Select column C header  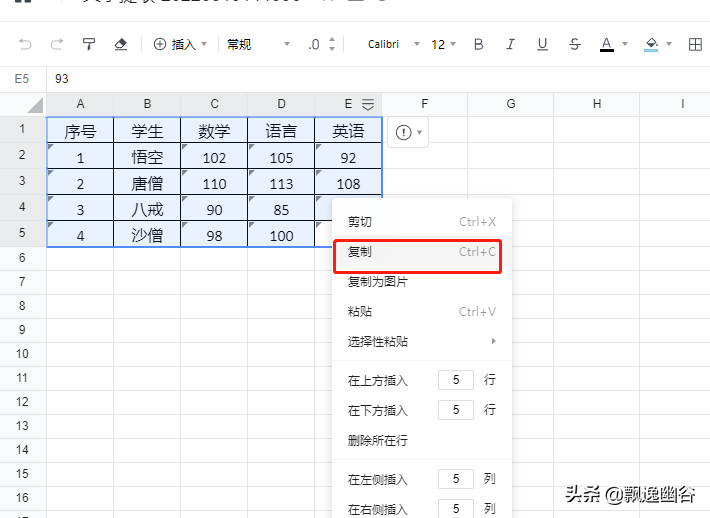click(214, 104)
